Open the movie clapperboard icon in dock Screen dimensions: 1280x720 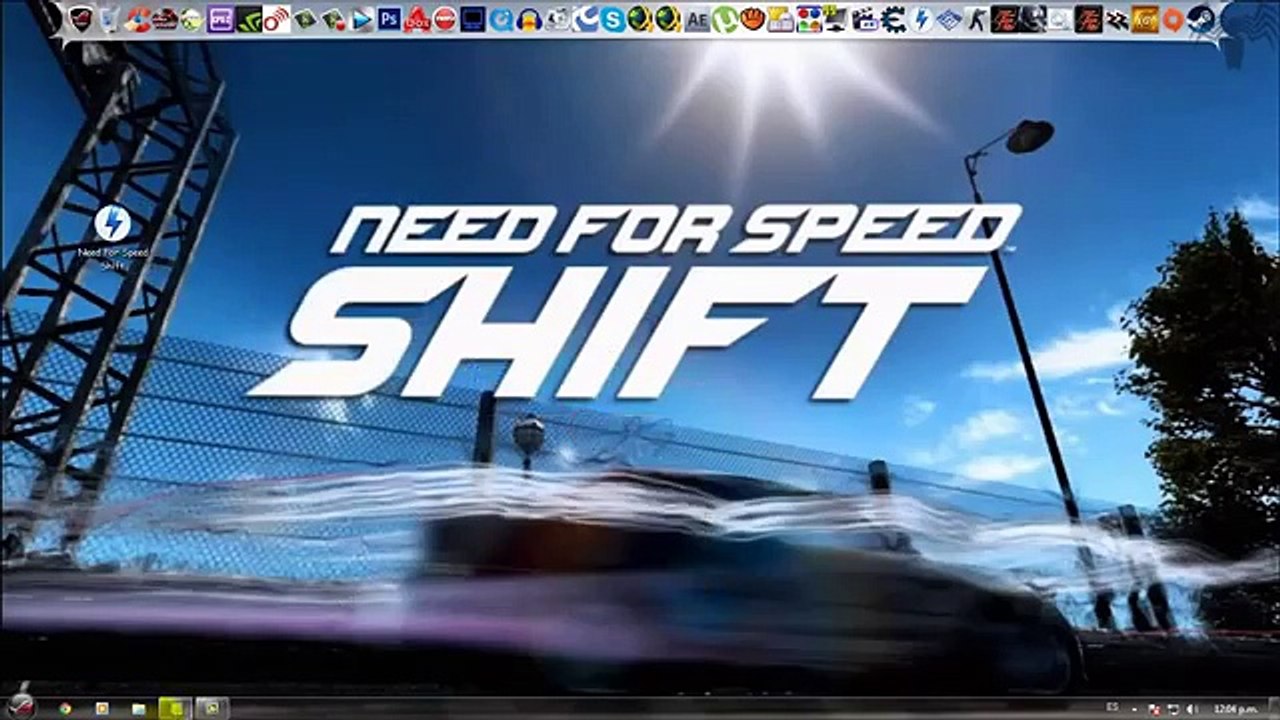click(865, 19)
